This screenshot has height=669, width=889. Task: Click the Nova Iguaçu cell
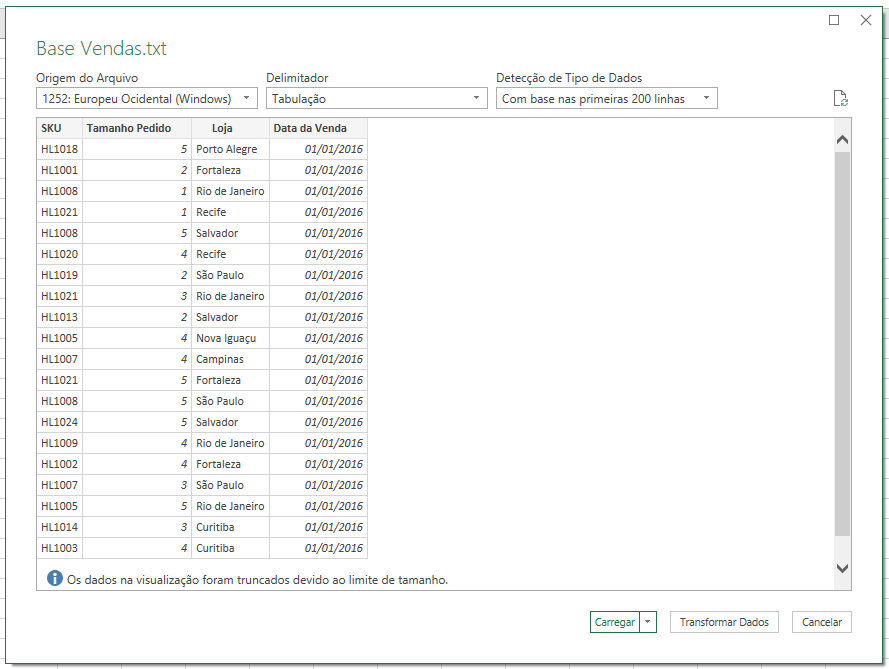(x=230, y=338)
